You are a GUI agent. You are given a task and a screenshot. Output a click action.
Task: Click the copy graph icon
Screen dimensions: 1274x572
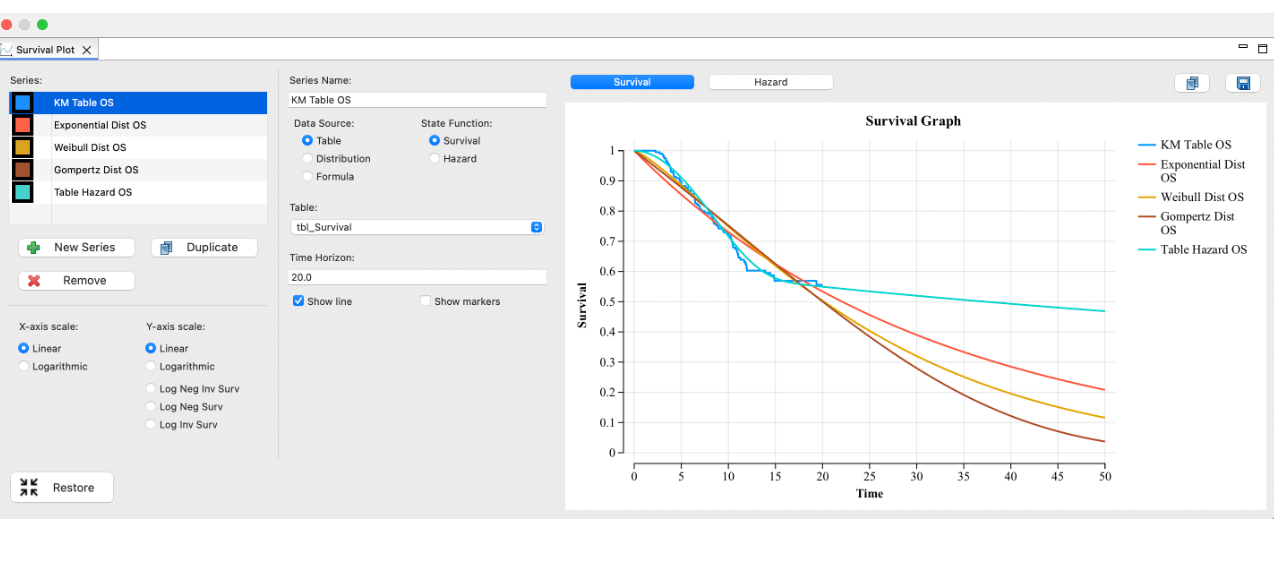coord(1191,84)
